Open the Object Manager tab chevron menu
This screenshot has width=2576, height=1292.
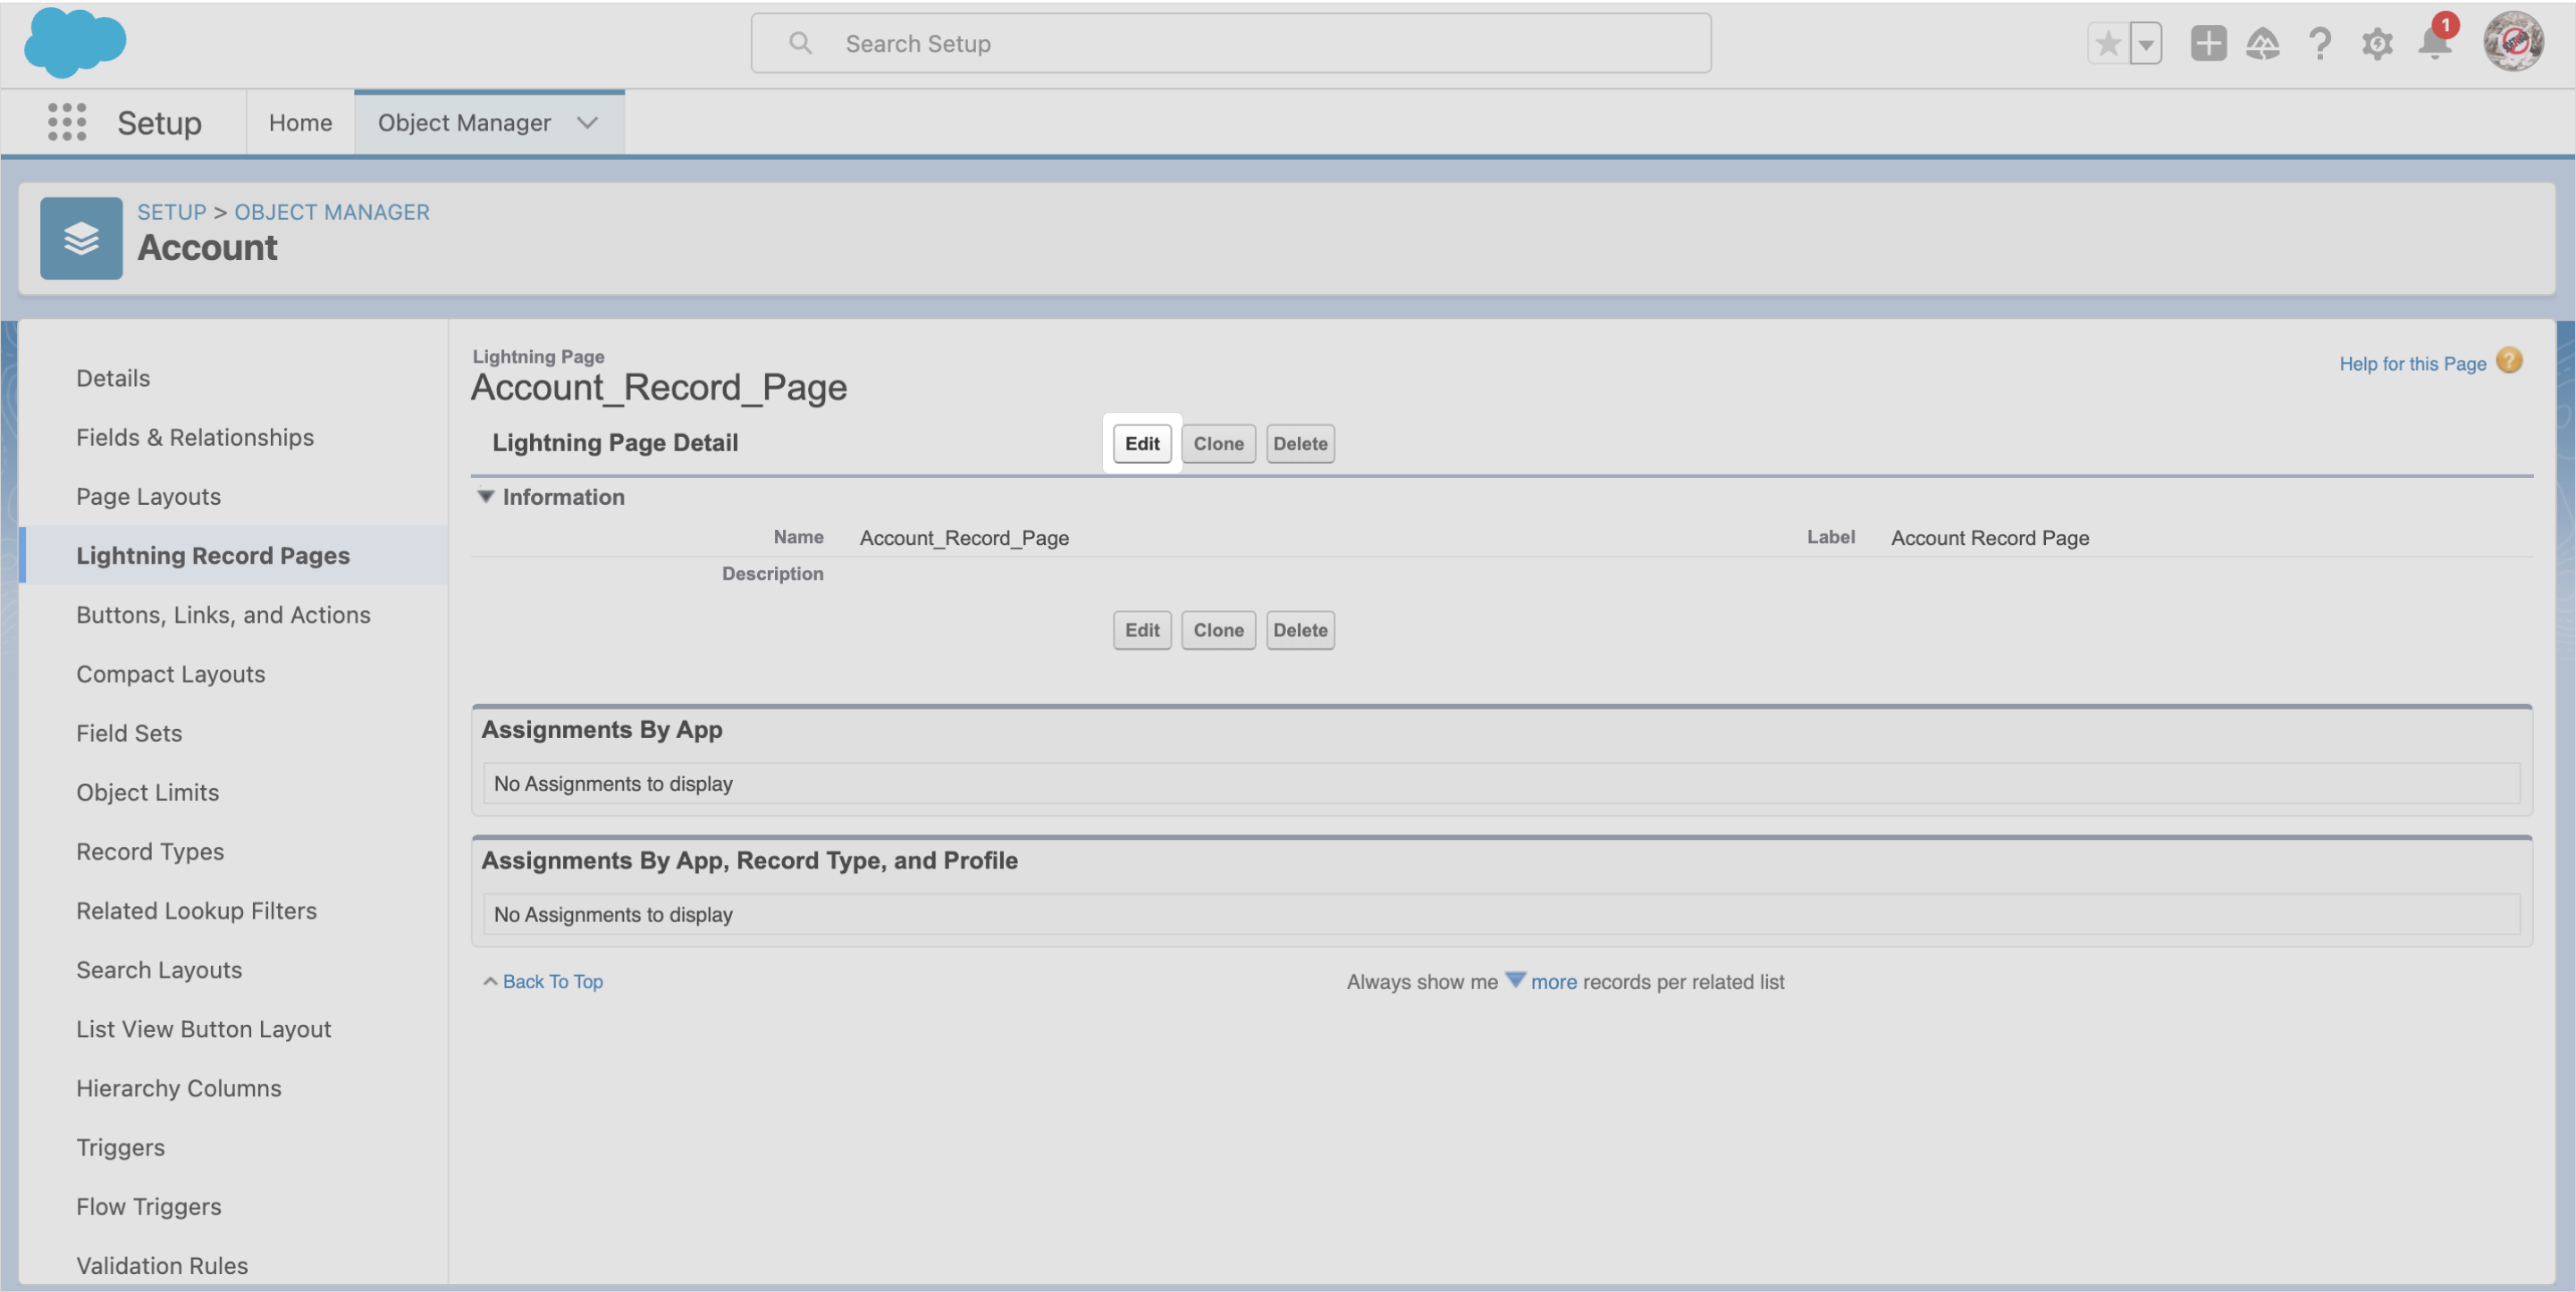588,123
